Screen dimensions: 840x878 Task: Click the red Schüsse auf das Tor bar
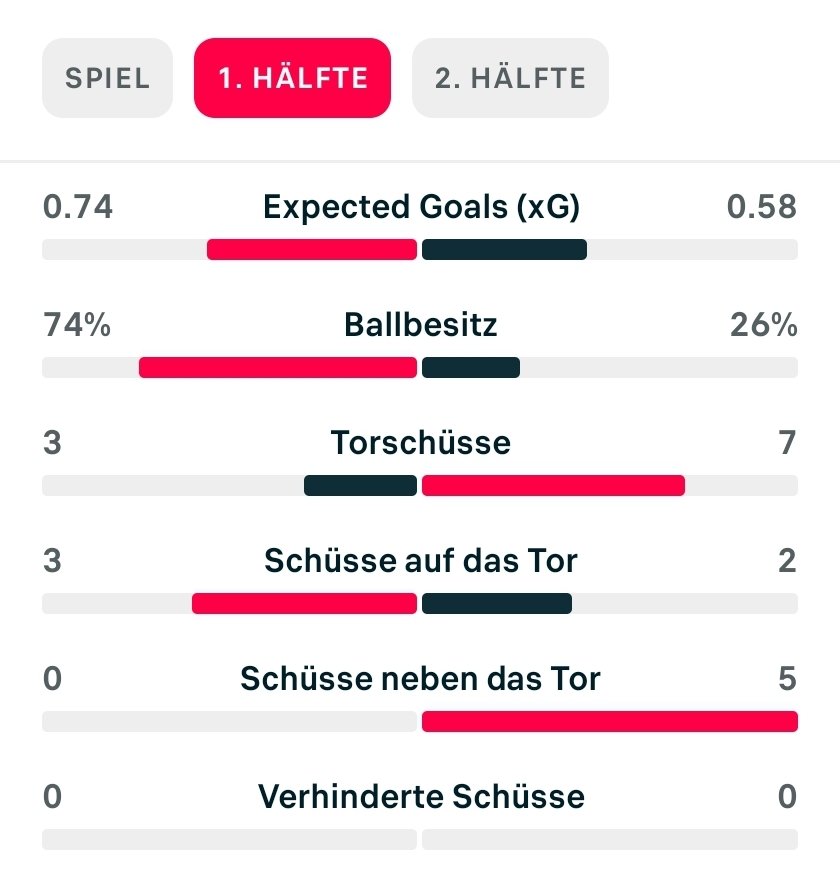305,604
